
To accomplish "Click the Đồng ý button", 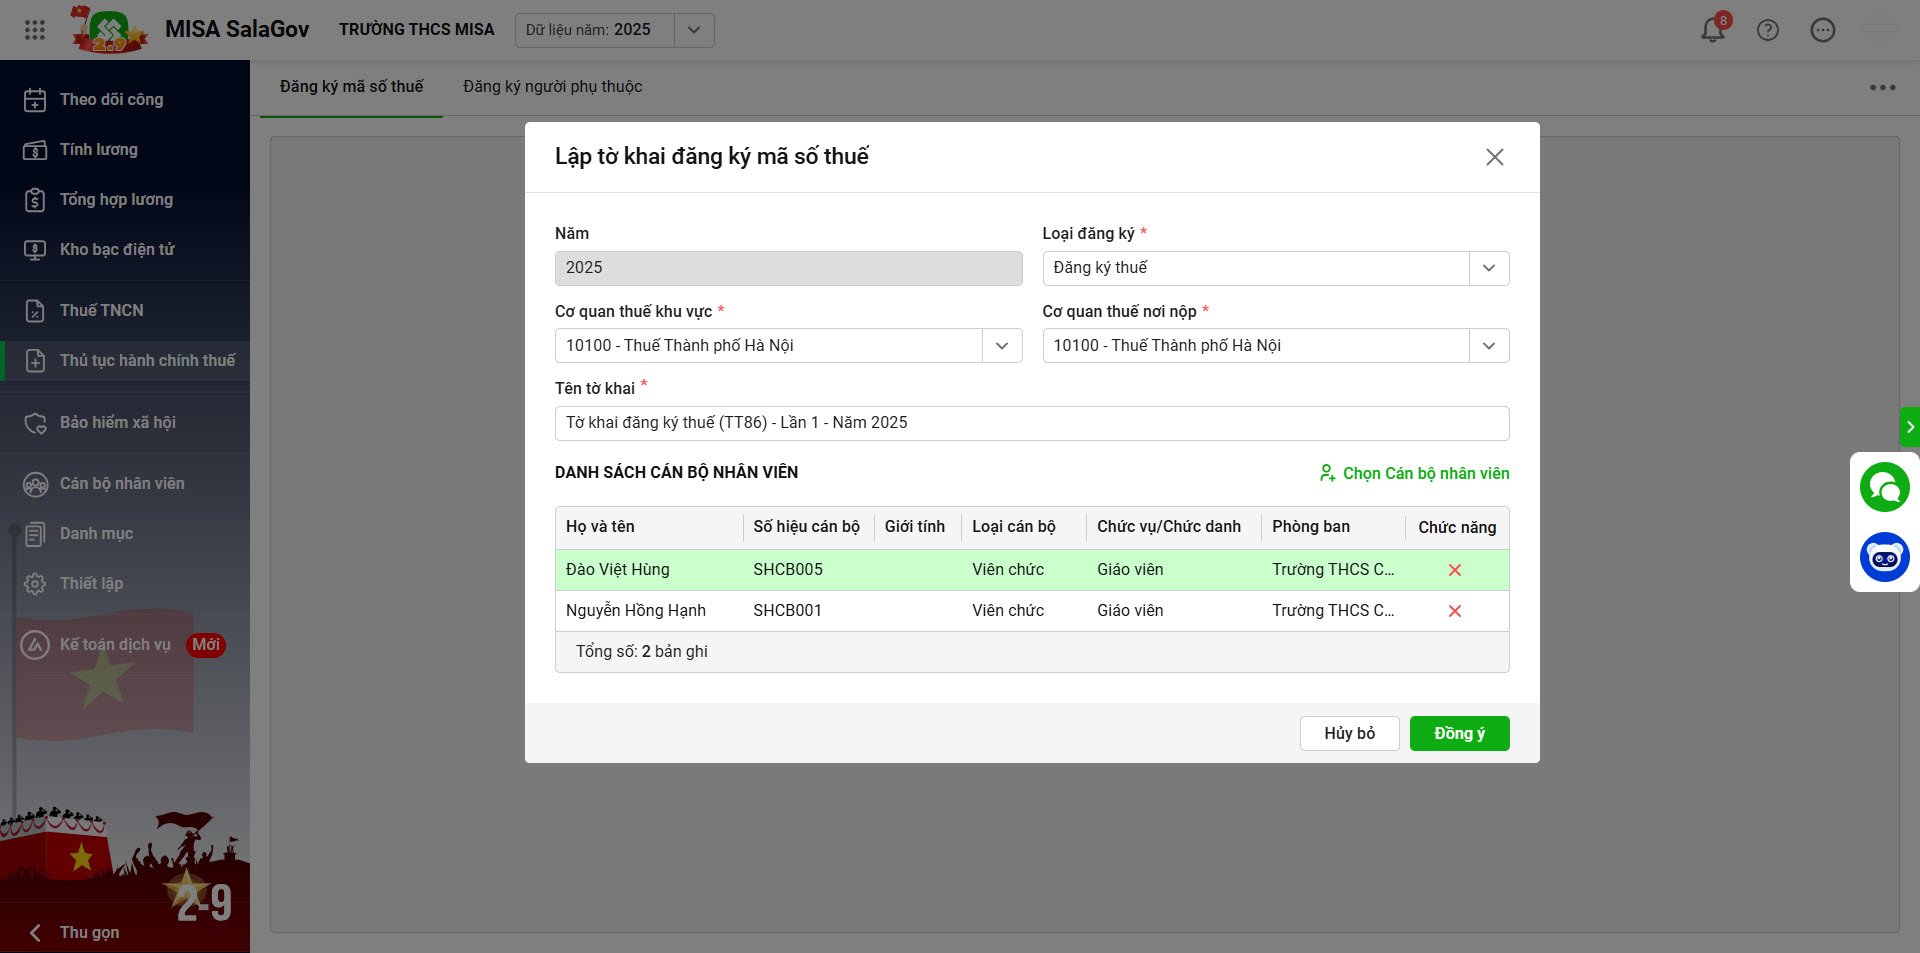I will (1458, 733).
